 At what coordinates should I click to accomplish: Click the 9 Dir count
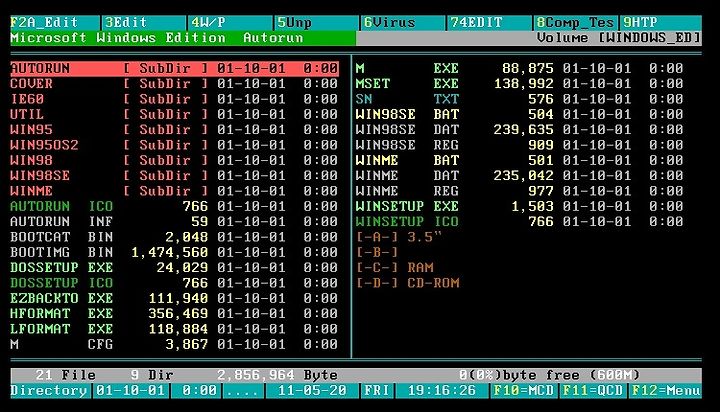point(152,375)
